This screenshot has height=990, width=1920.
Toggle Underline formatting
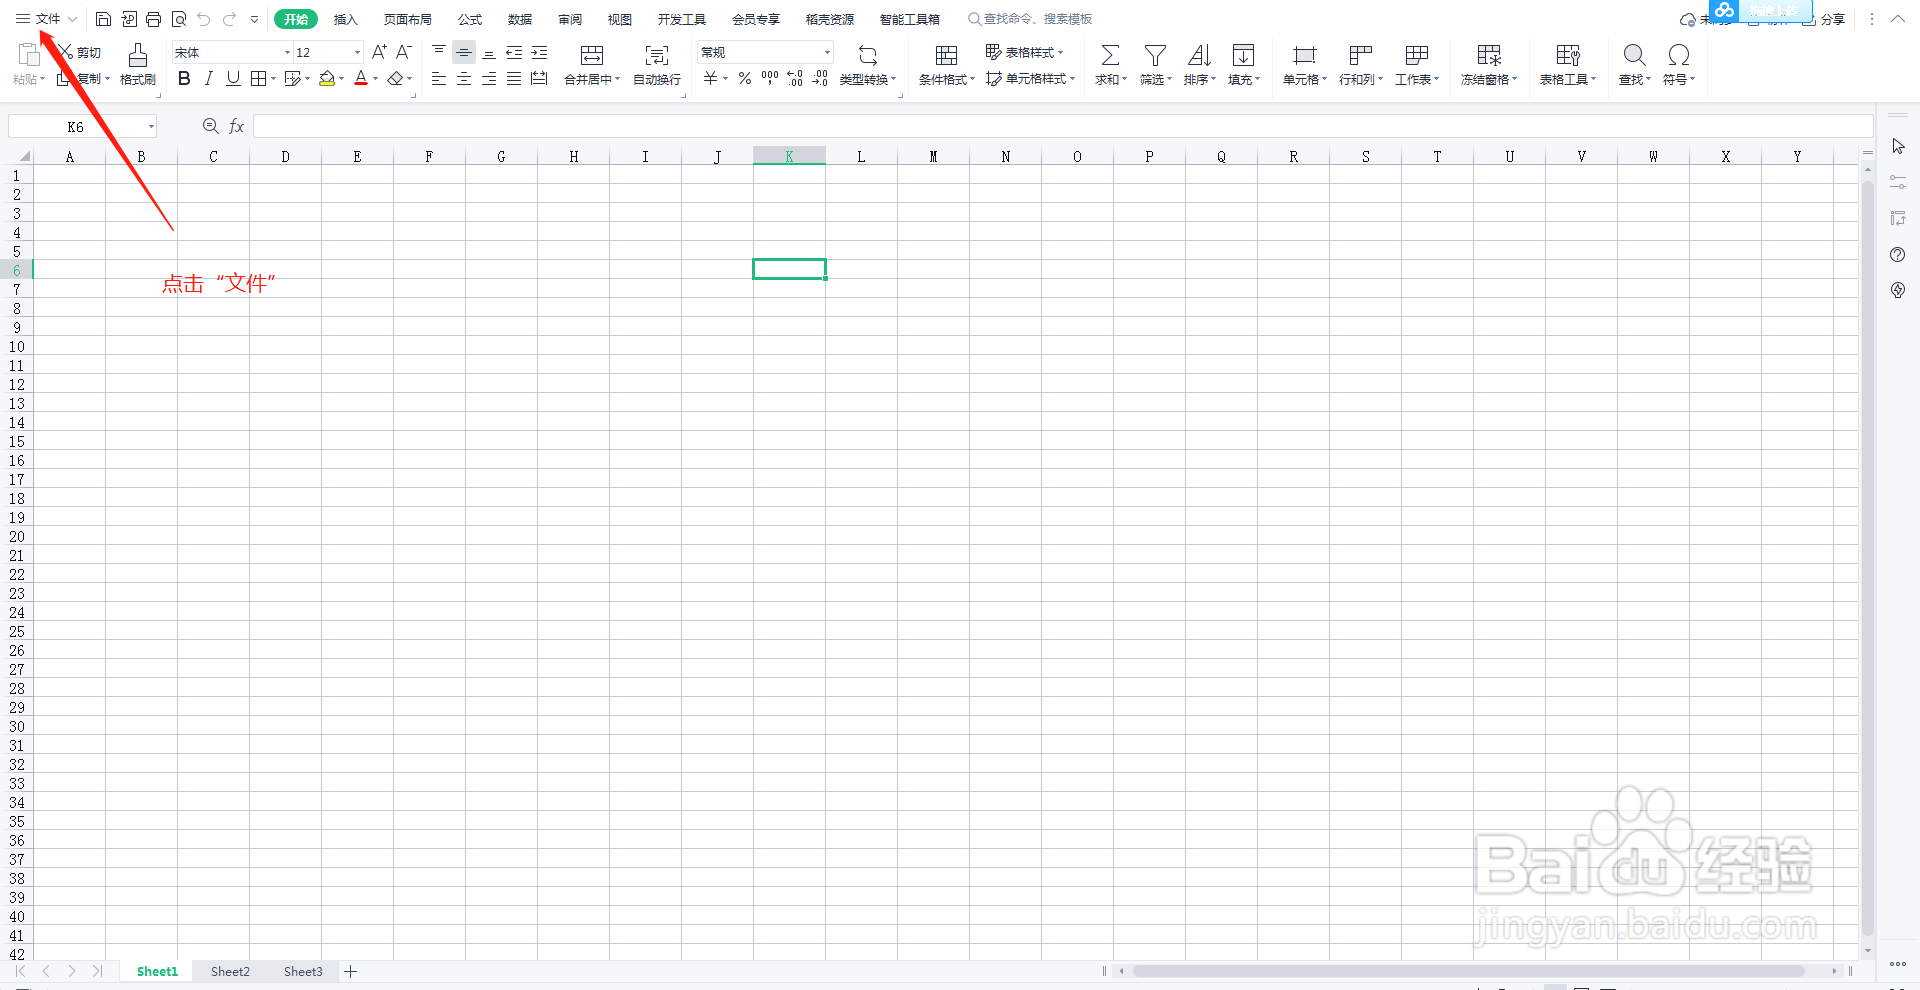tap(233, 78)
